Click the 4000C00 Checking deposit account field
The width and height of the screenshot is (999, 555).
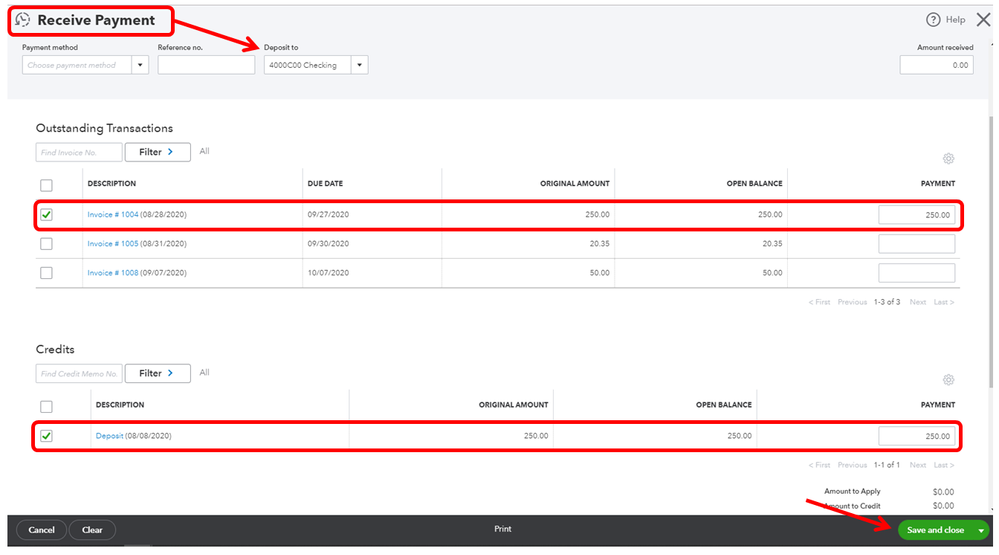[x=308, y=65]
